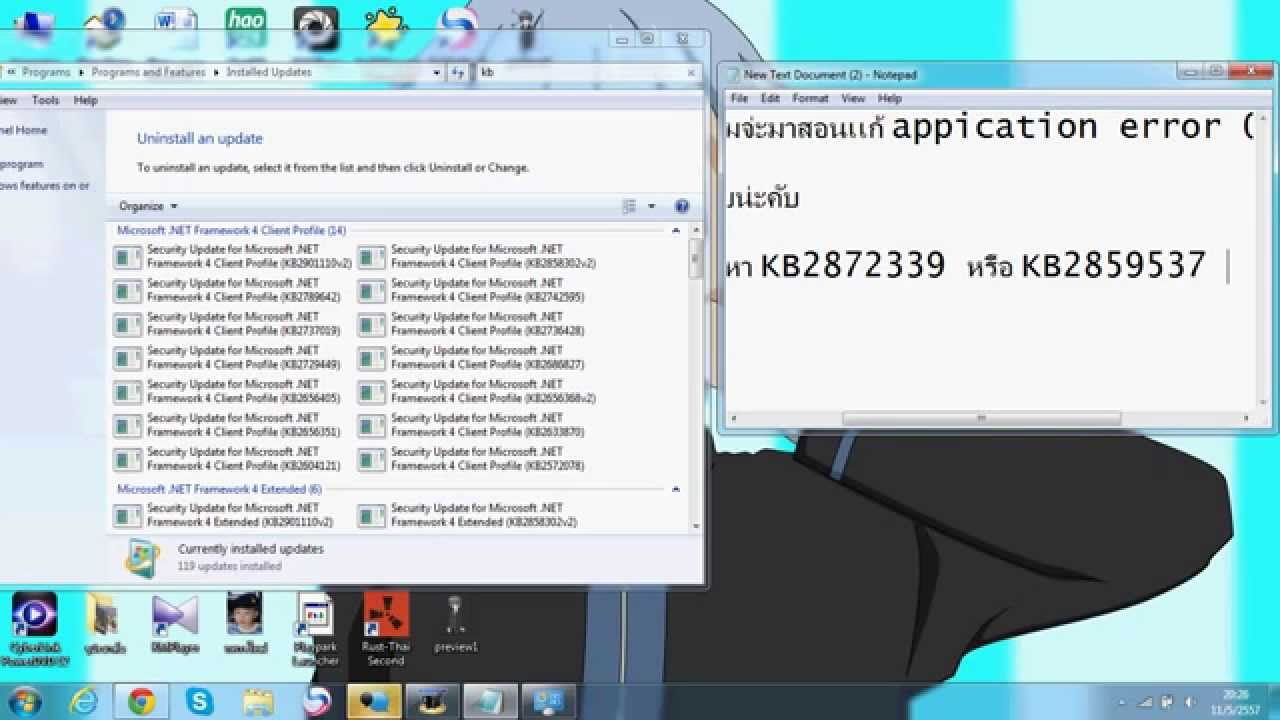Open the arrow after Programs and Features breadcrumb
This screenshot has width=1280, height=720.
click(x=215, y=72)
